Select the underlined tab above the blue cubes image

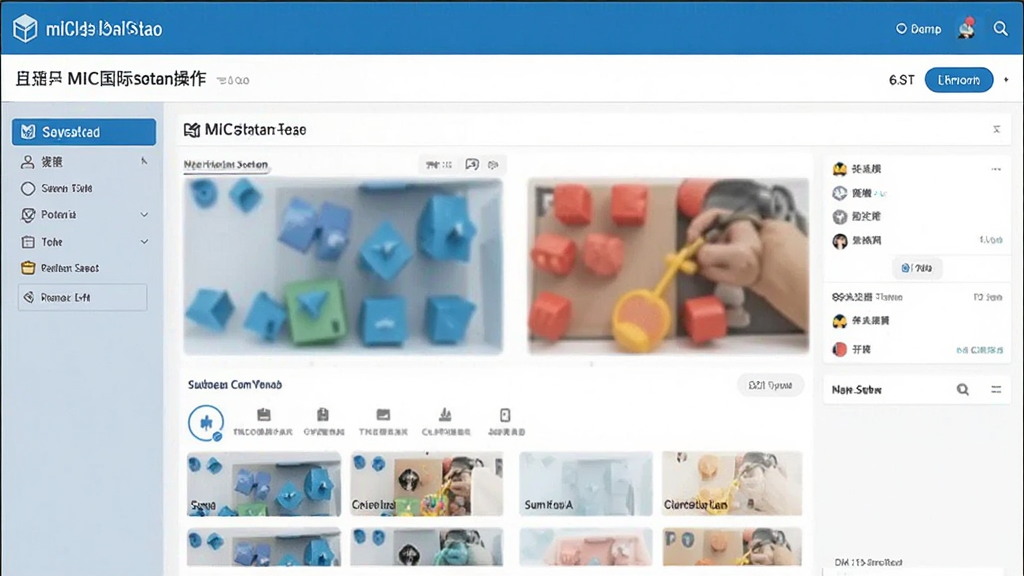(x=226, y=165)
